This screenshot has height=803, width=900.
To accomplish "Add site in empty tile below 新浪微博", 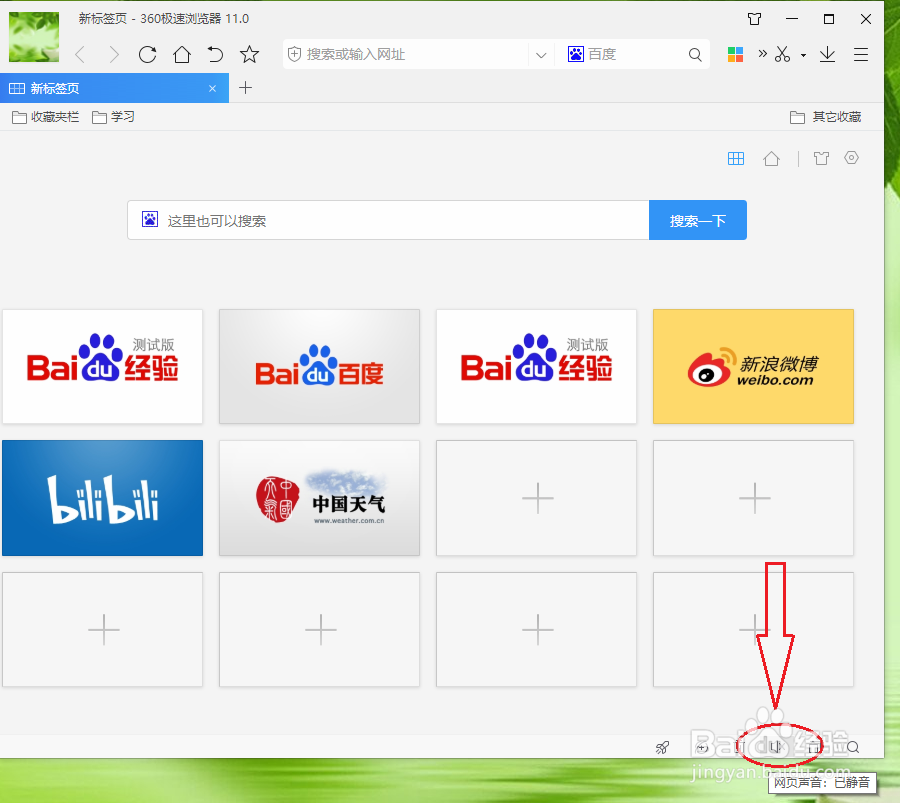I will point(753,498).
